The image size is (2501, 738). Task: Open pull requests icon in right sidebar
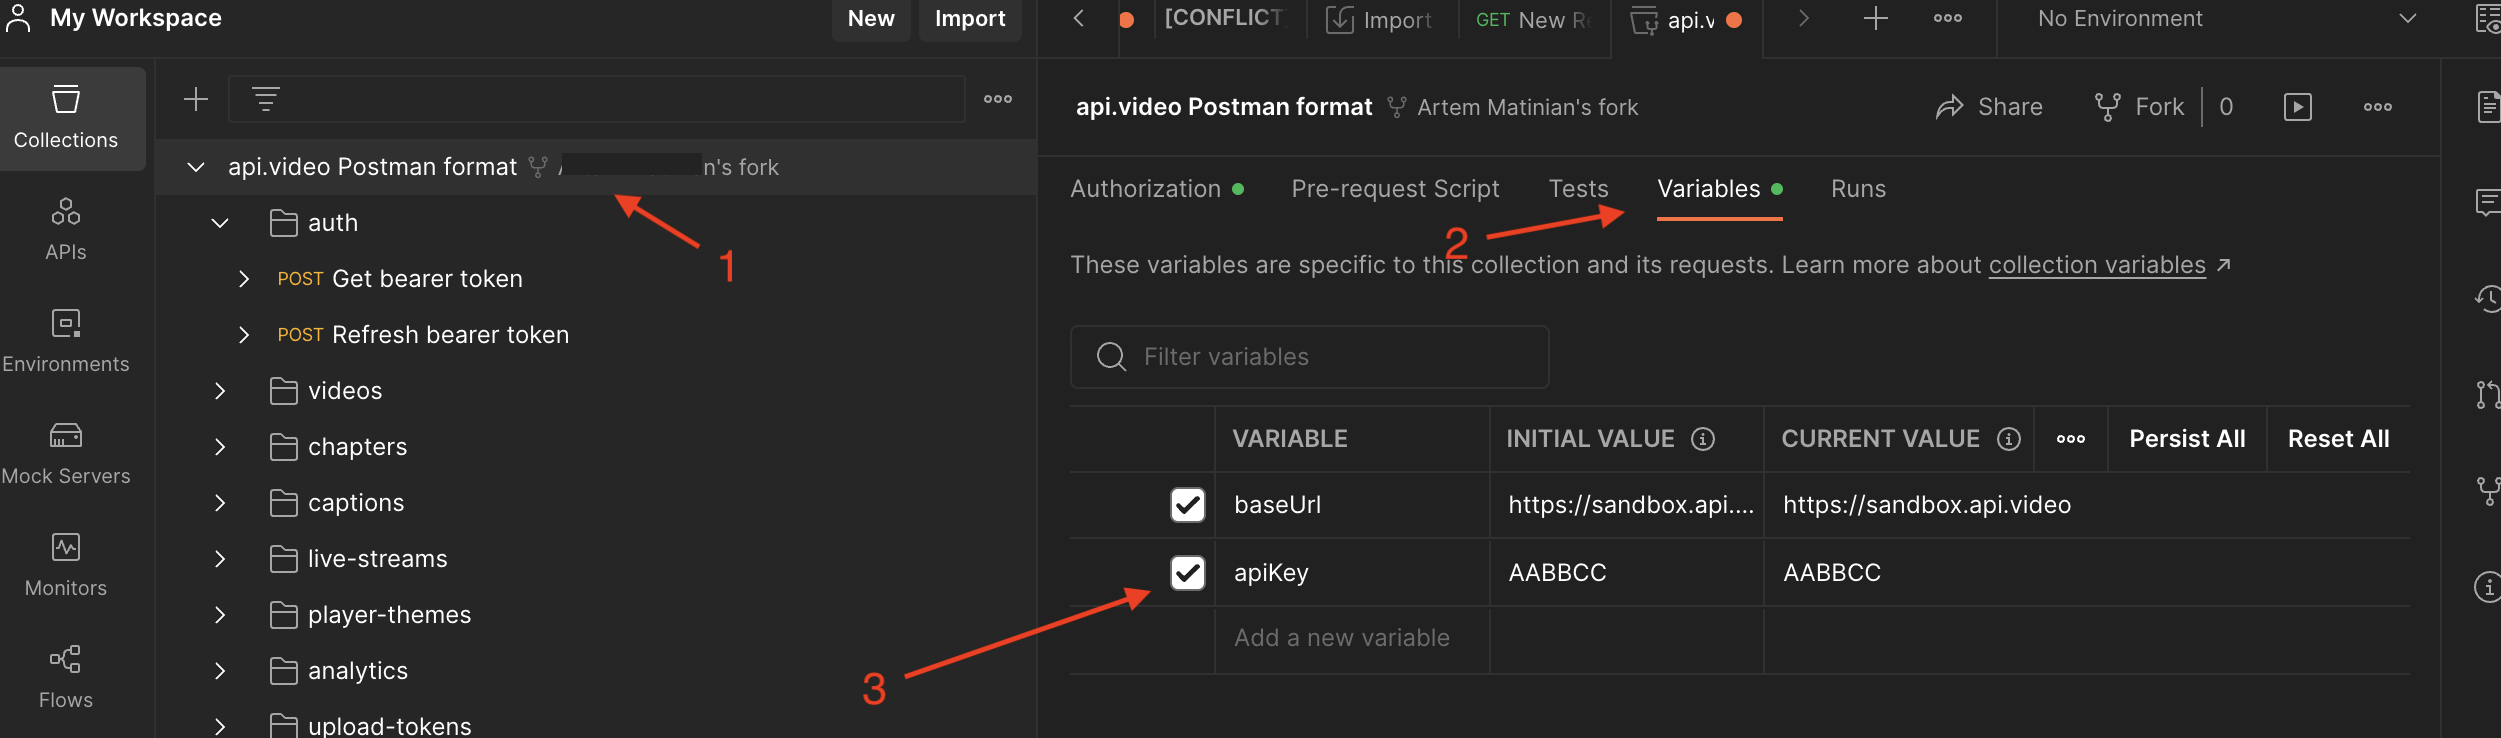(x=2487, y=395)
